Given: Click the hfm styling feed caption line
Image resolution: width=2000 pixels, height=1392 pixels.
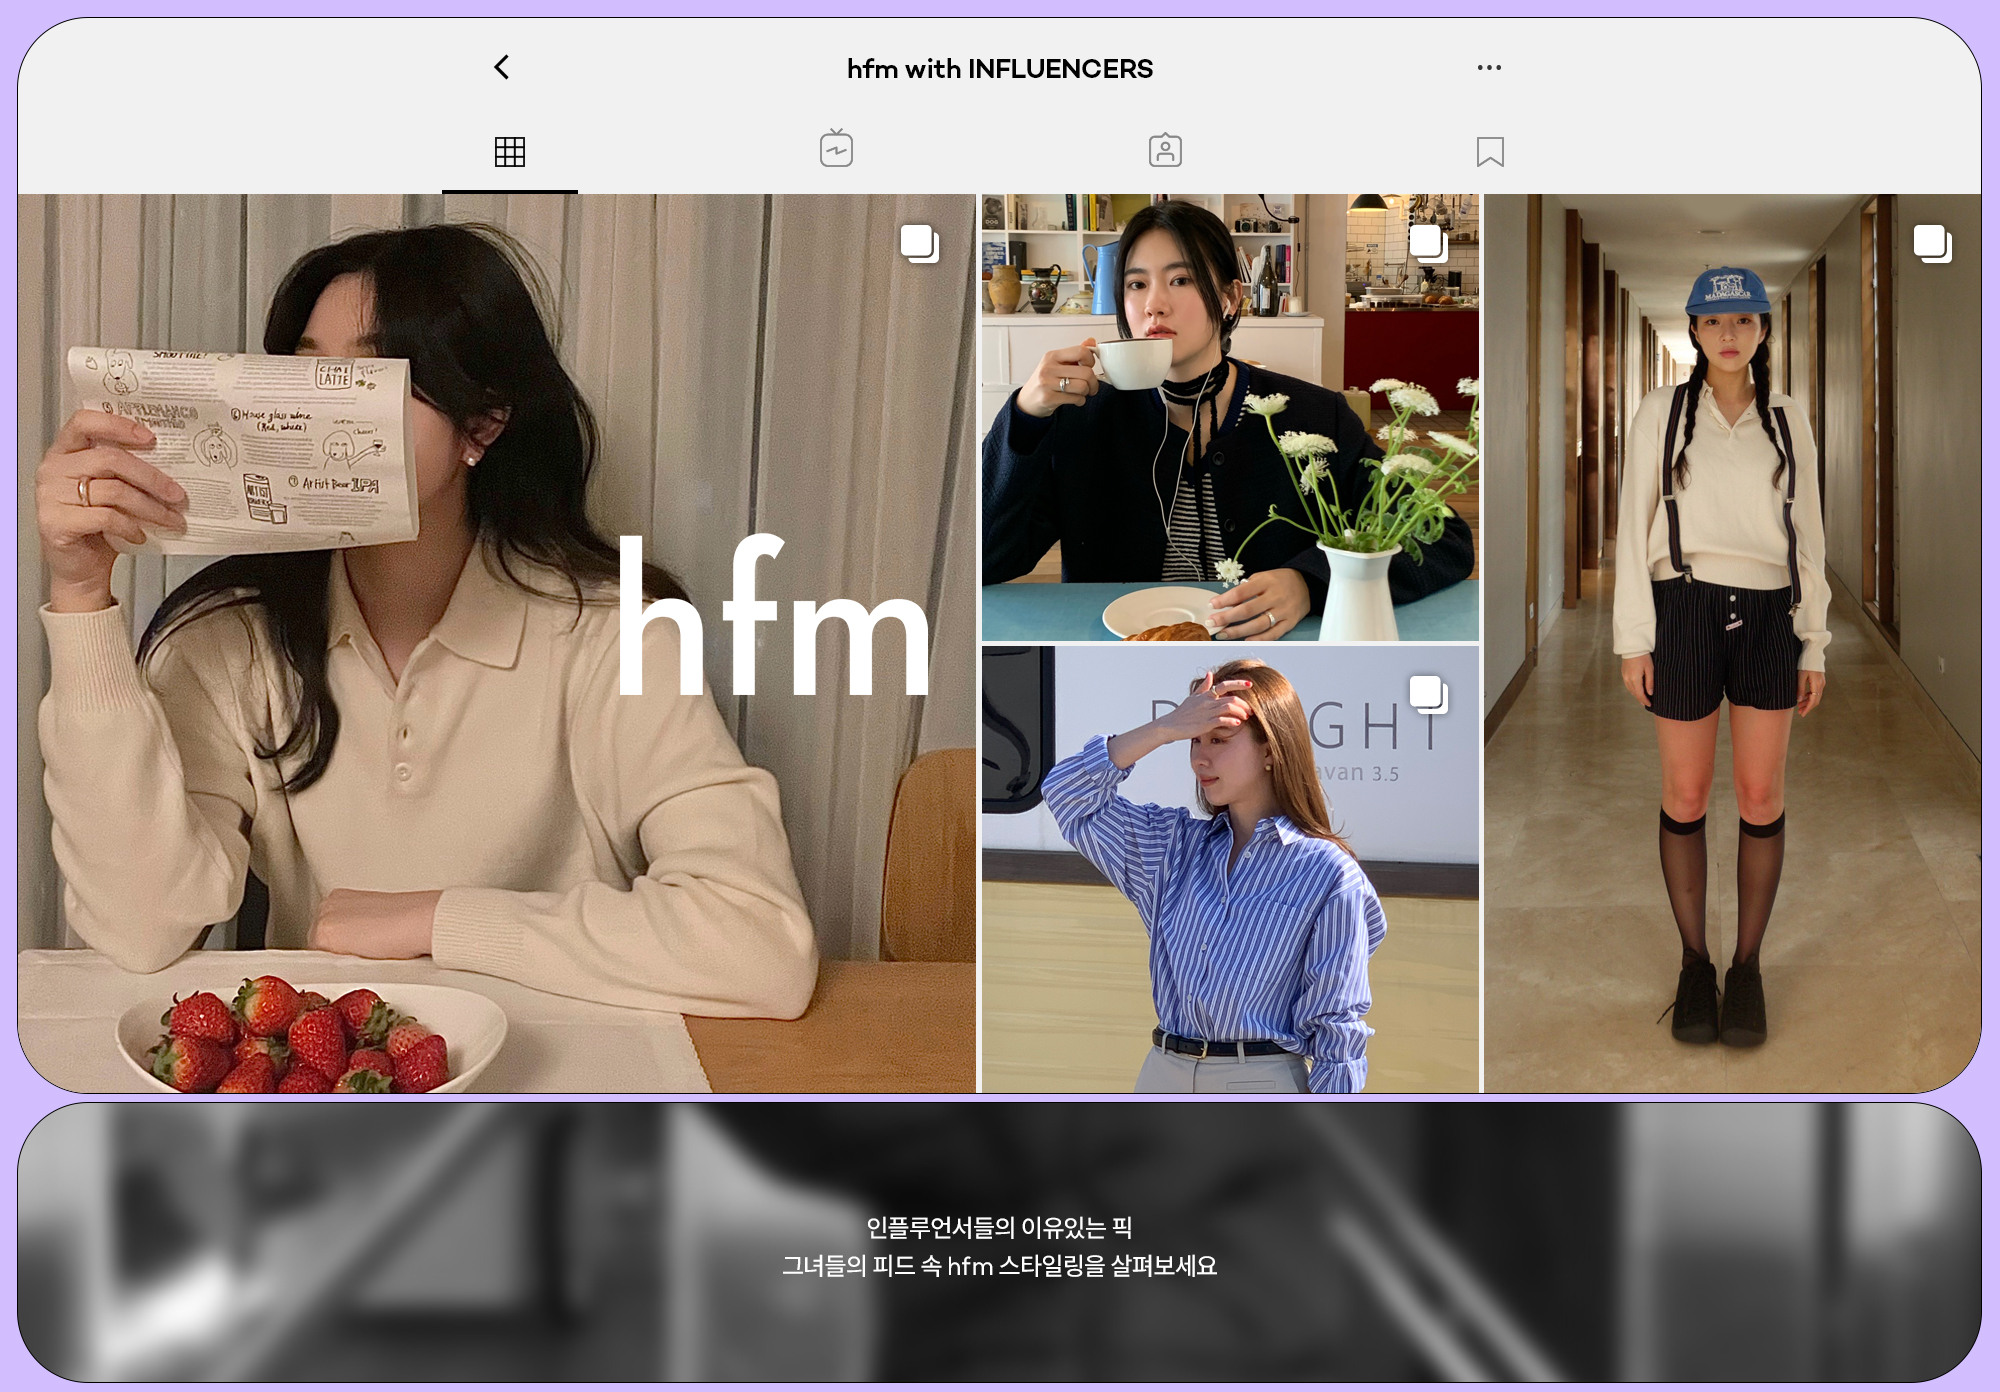Looking at the screenshot, I should pos(999,1266).
